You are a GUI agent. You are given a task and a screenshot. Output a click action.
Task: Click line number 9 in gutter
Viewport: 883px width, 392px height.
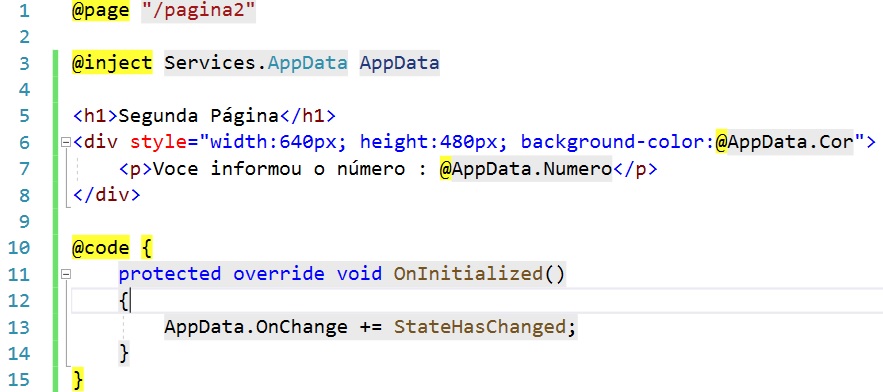pyautogui.click(x=24, y=222)
